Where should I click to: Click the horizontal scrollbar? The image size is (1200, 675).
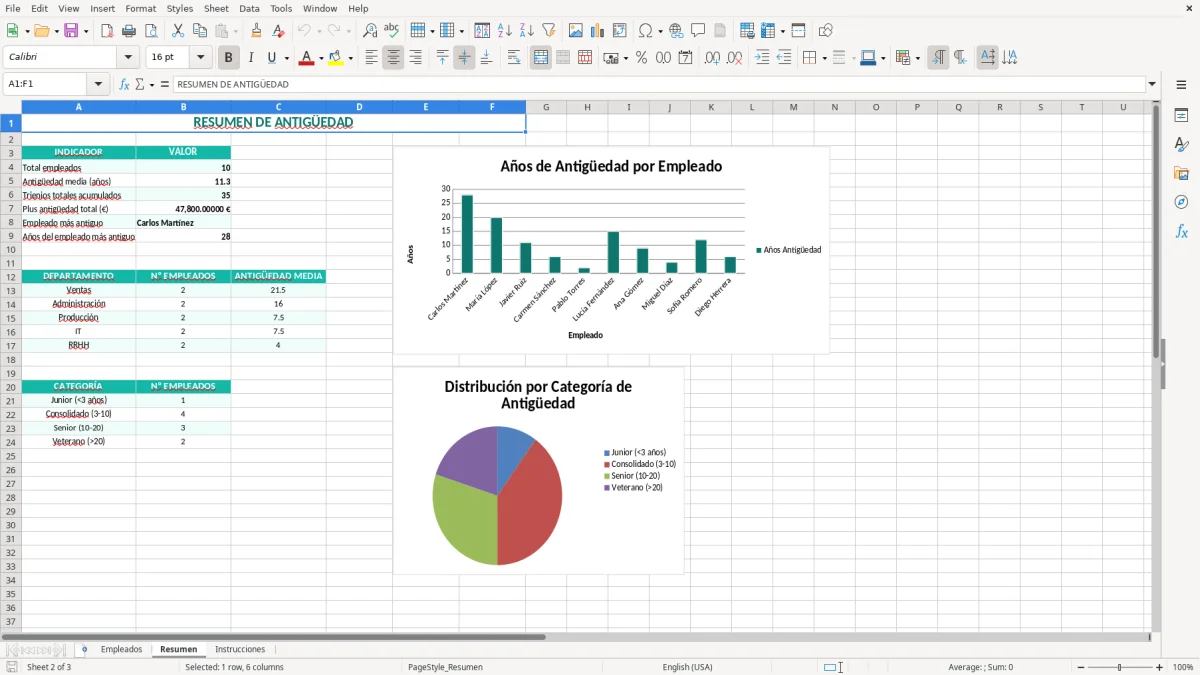click(274, 636)
